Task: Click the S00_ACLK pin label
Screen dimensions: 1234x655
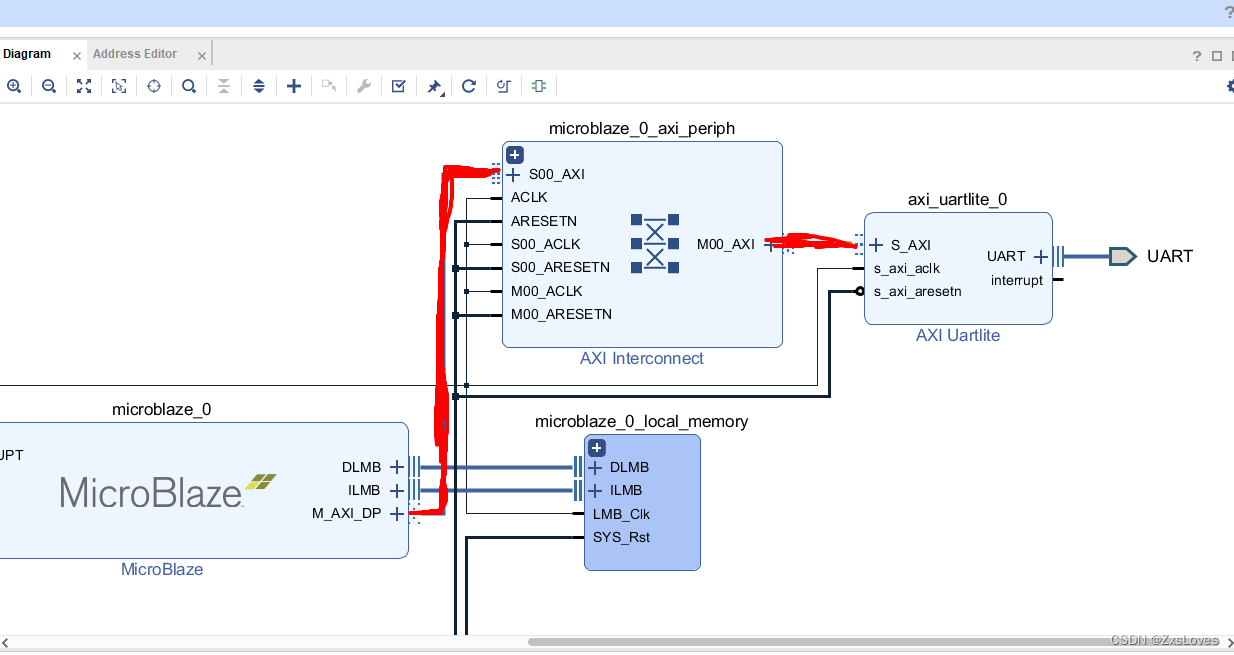Action: click(x=545, y=244)
